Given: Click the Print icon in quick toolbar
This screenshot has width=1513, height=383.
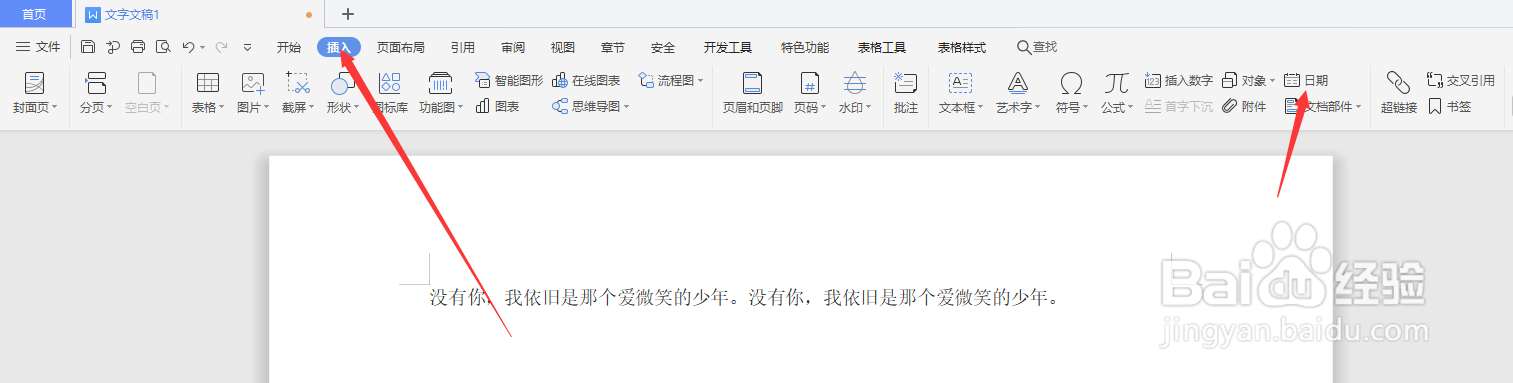Looking at the screenshot, I should [138, 47].
